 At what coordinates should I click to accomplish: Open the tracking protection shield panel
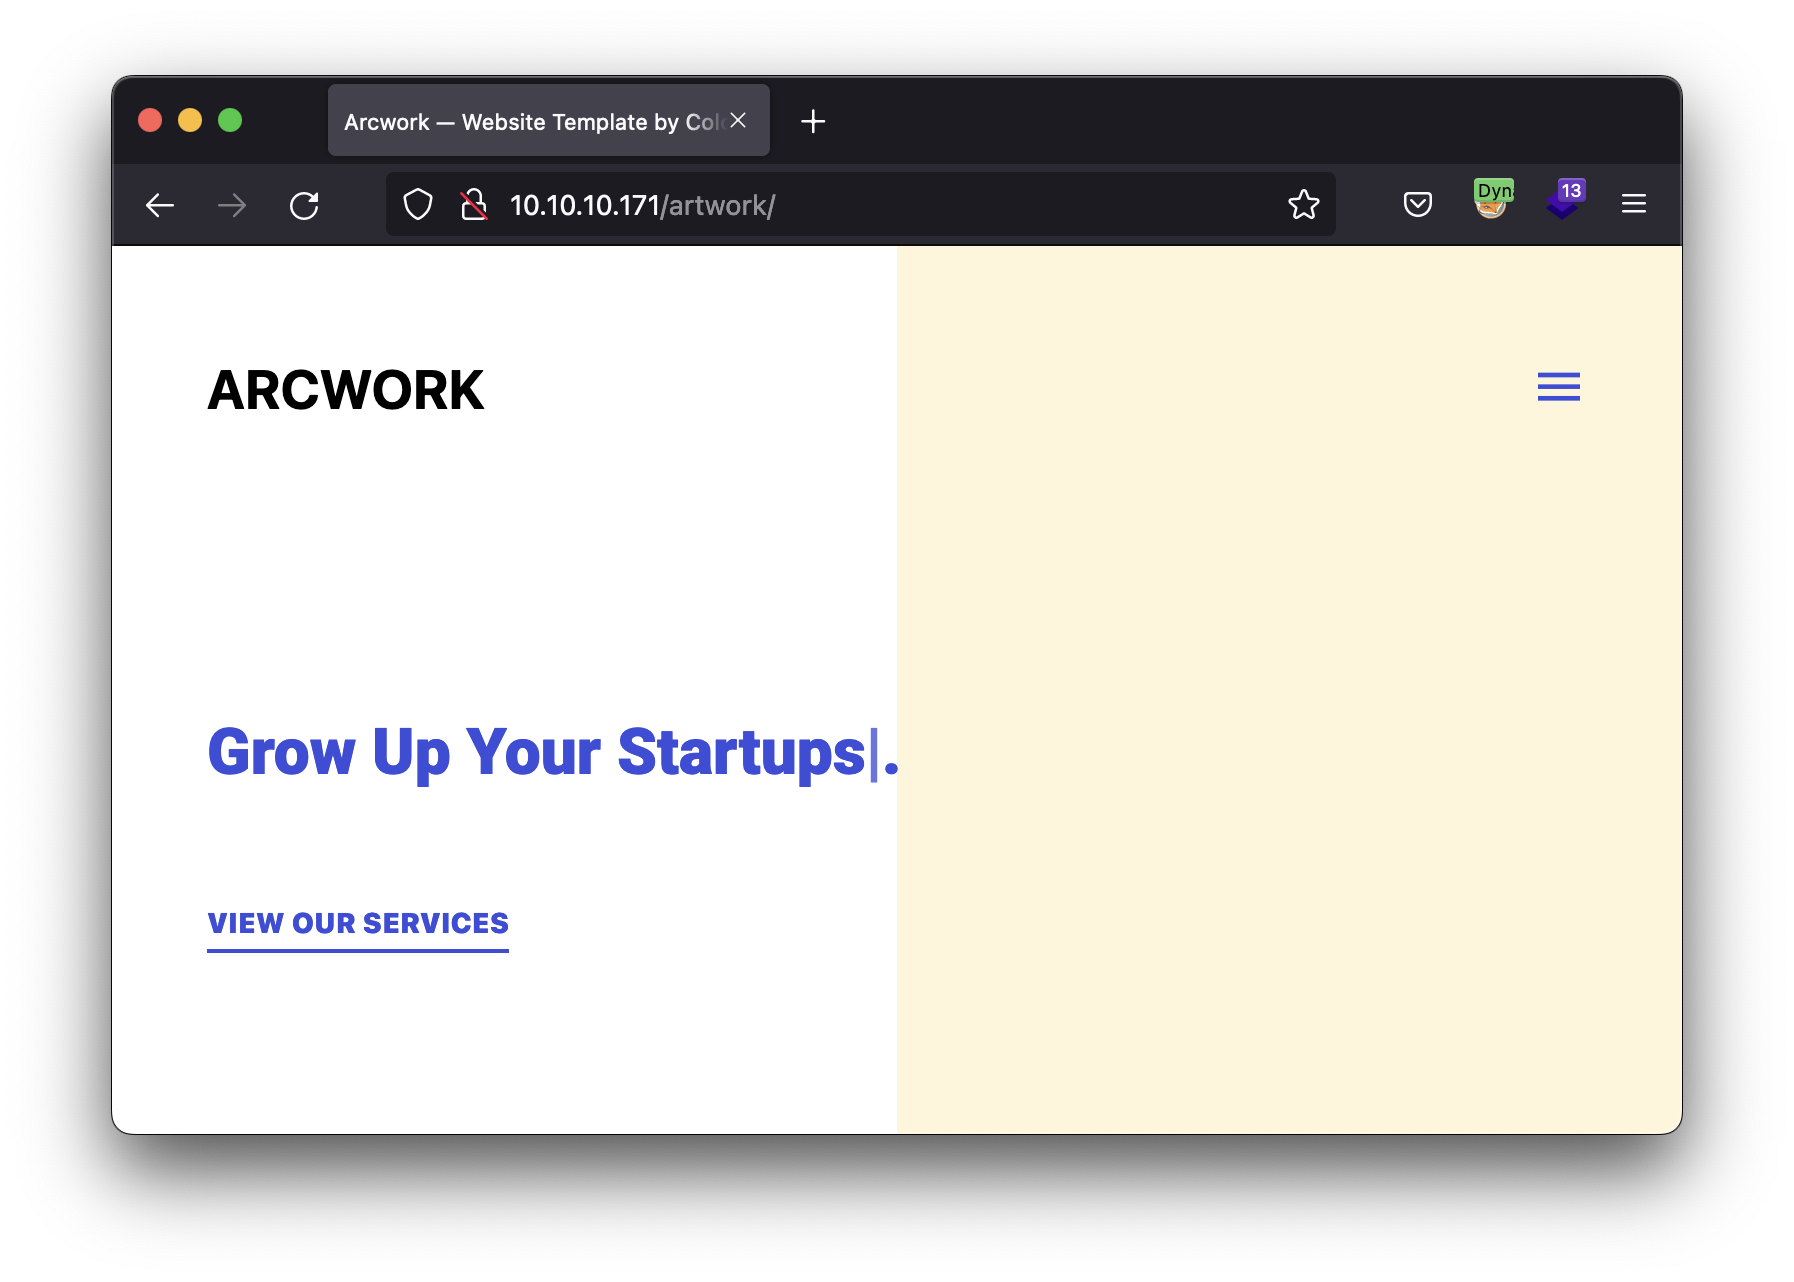pos(418,205)
